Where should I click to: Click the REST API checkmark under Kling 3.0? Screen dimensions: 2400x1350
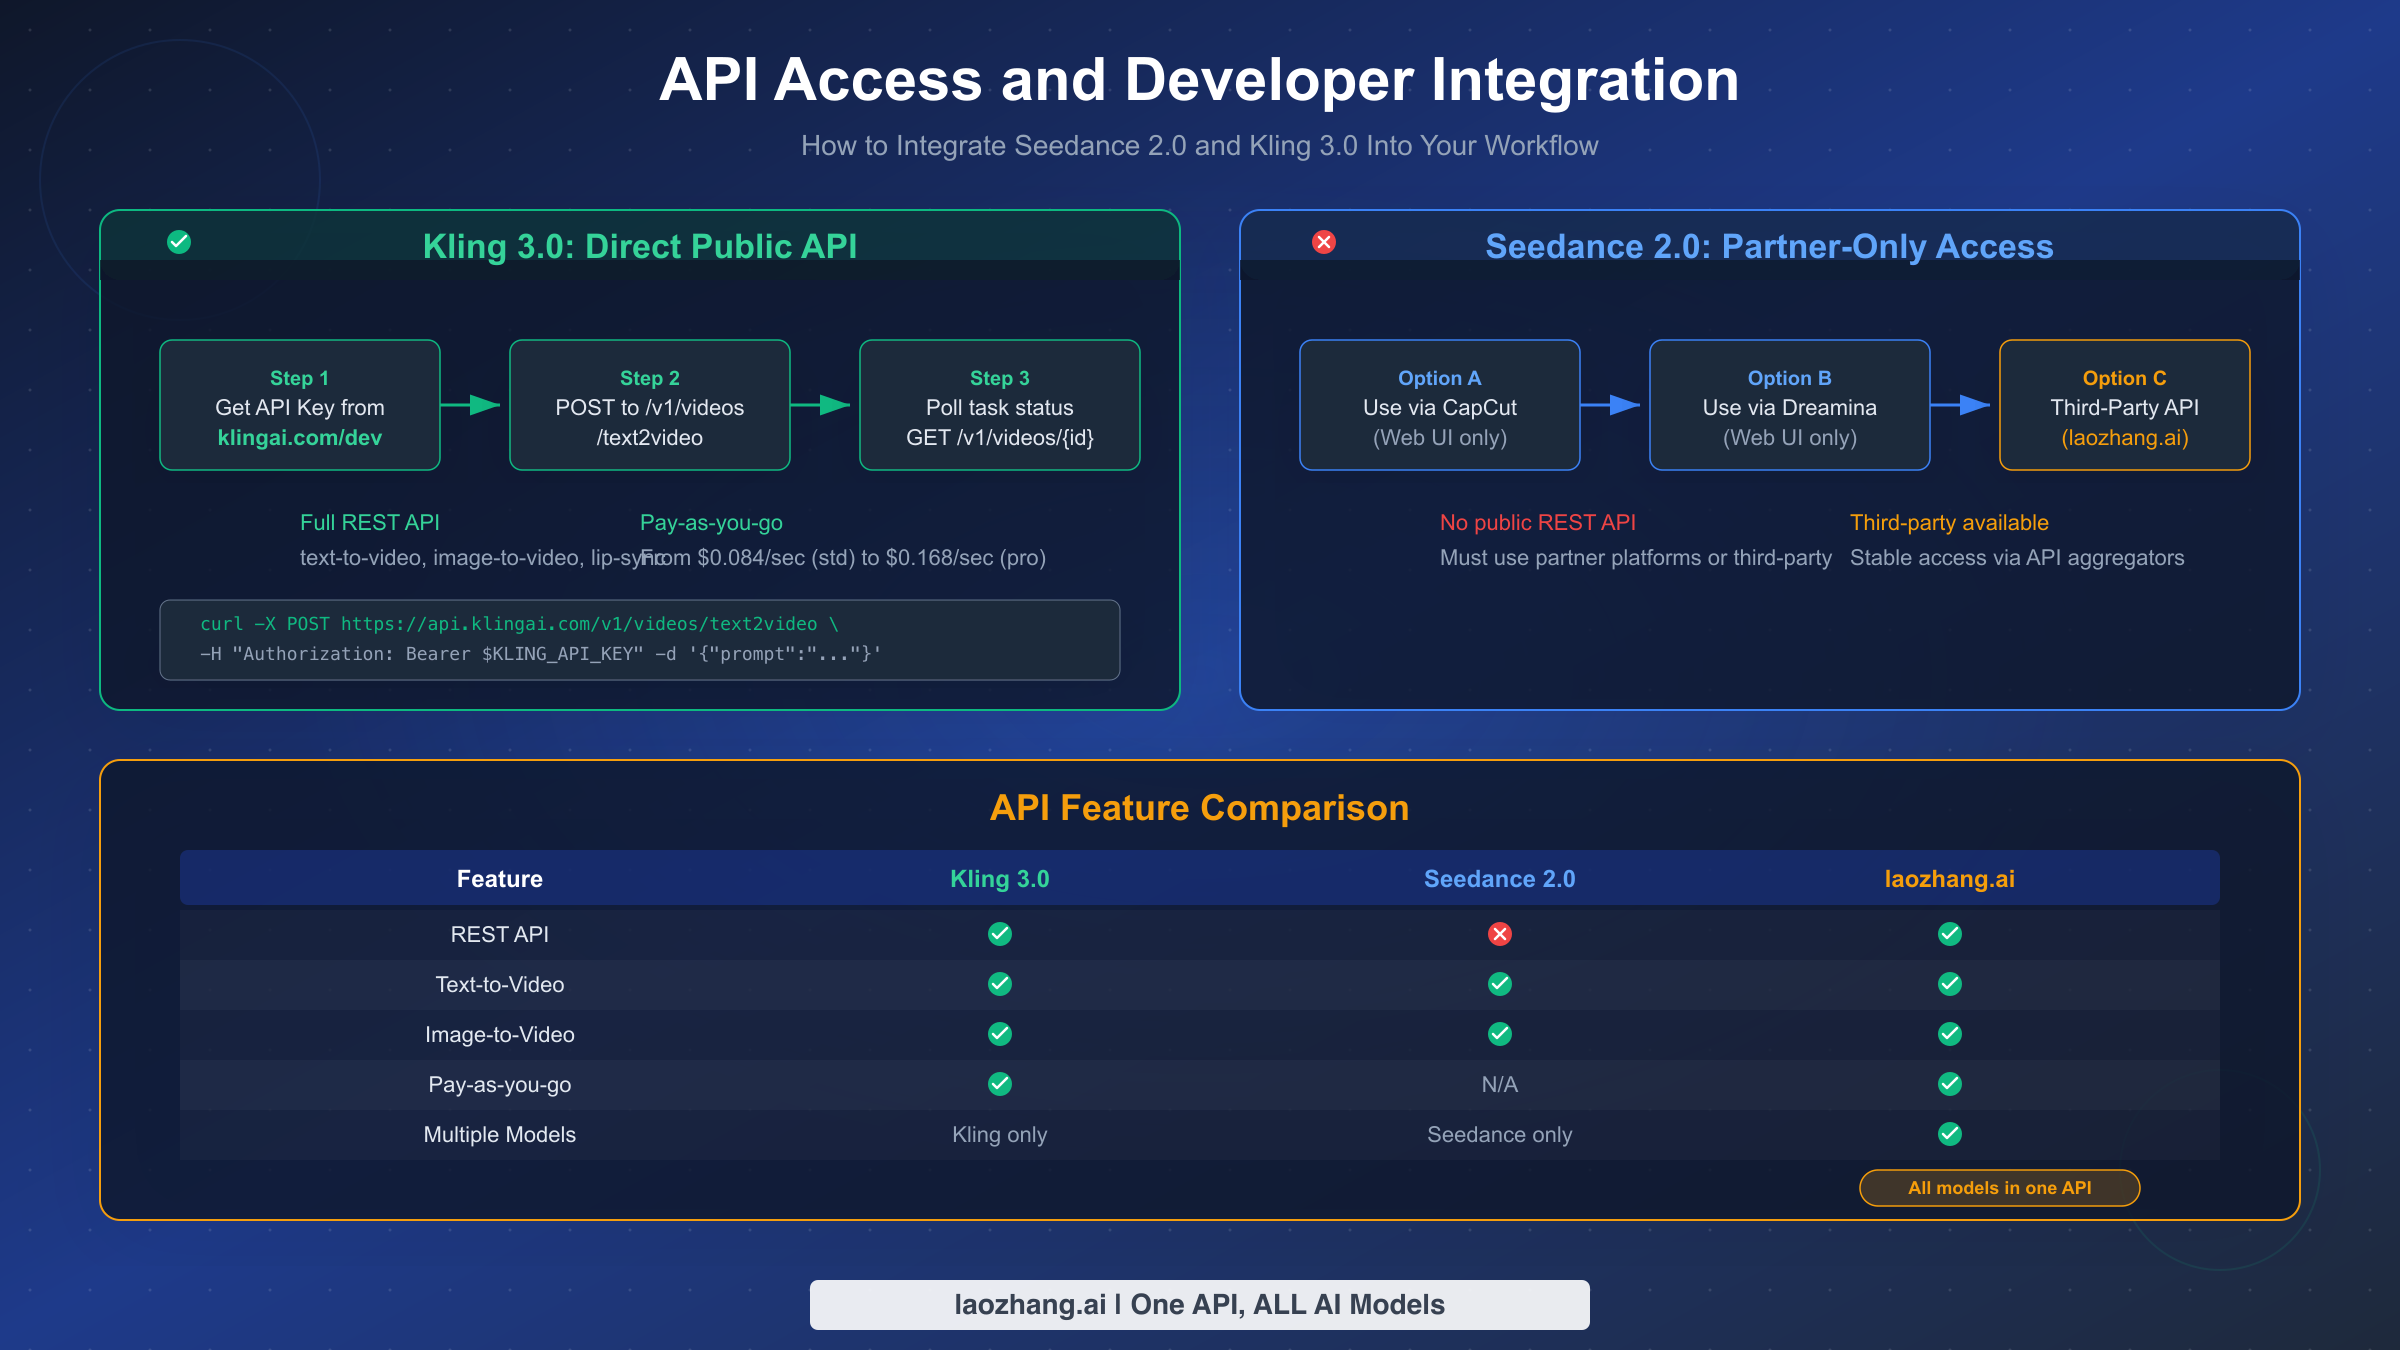pyautogui.click(x=999, y=934)
